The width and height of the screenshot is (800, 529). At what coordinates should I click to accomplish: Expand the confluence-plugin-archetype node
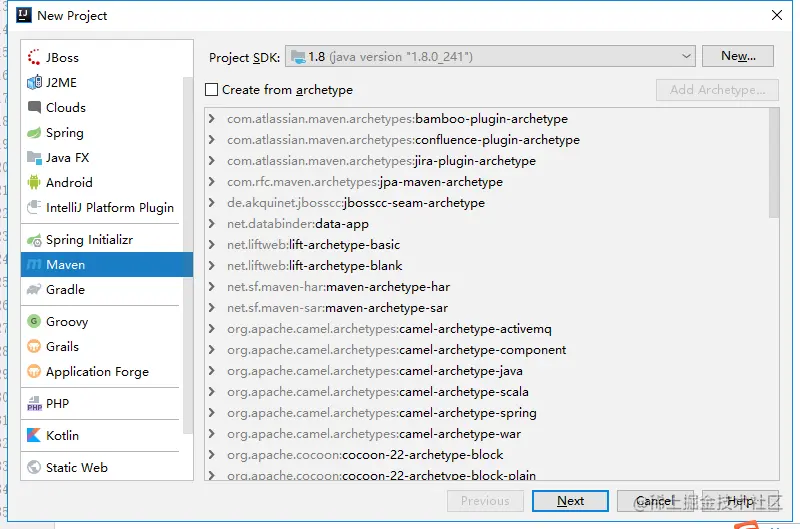212,139
